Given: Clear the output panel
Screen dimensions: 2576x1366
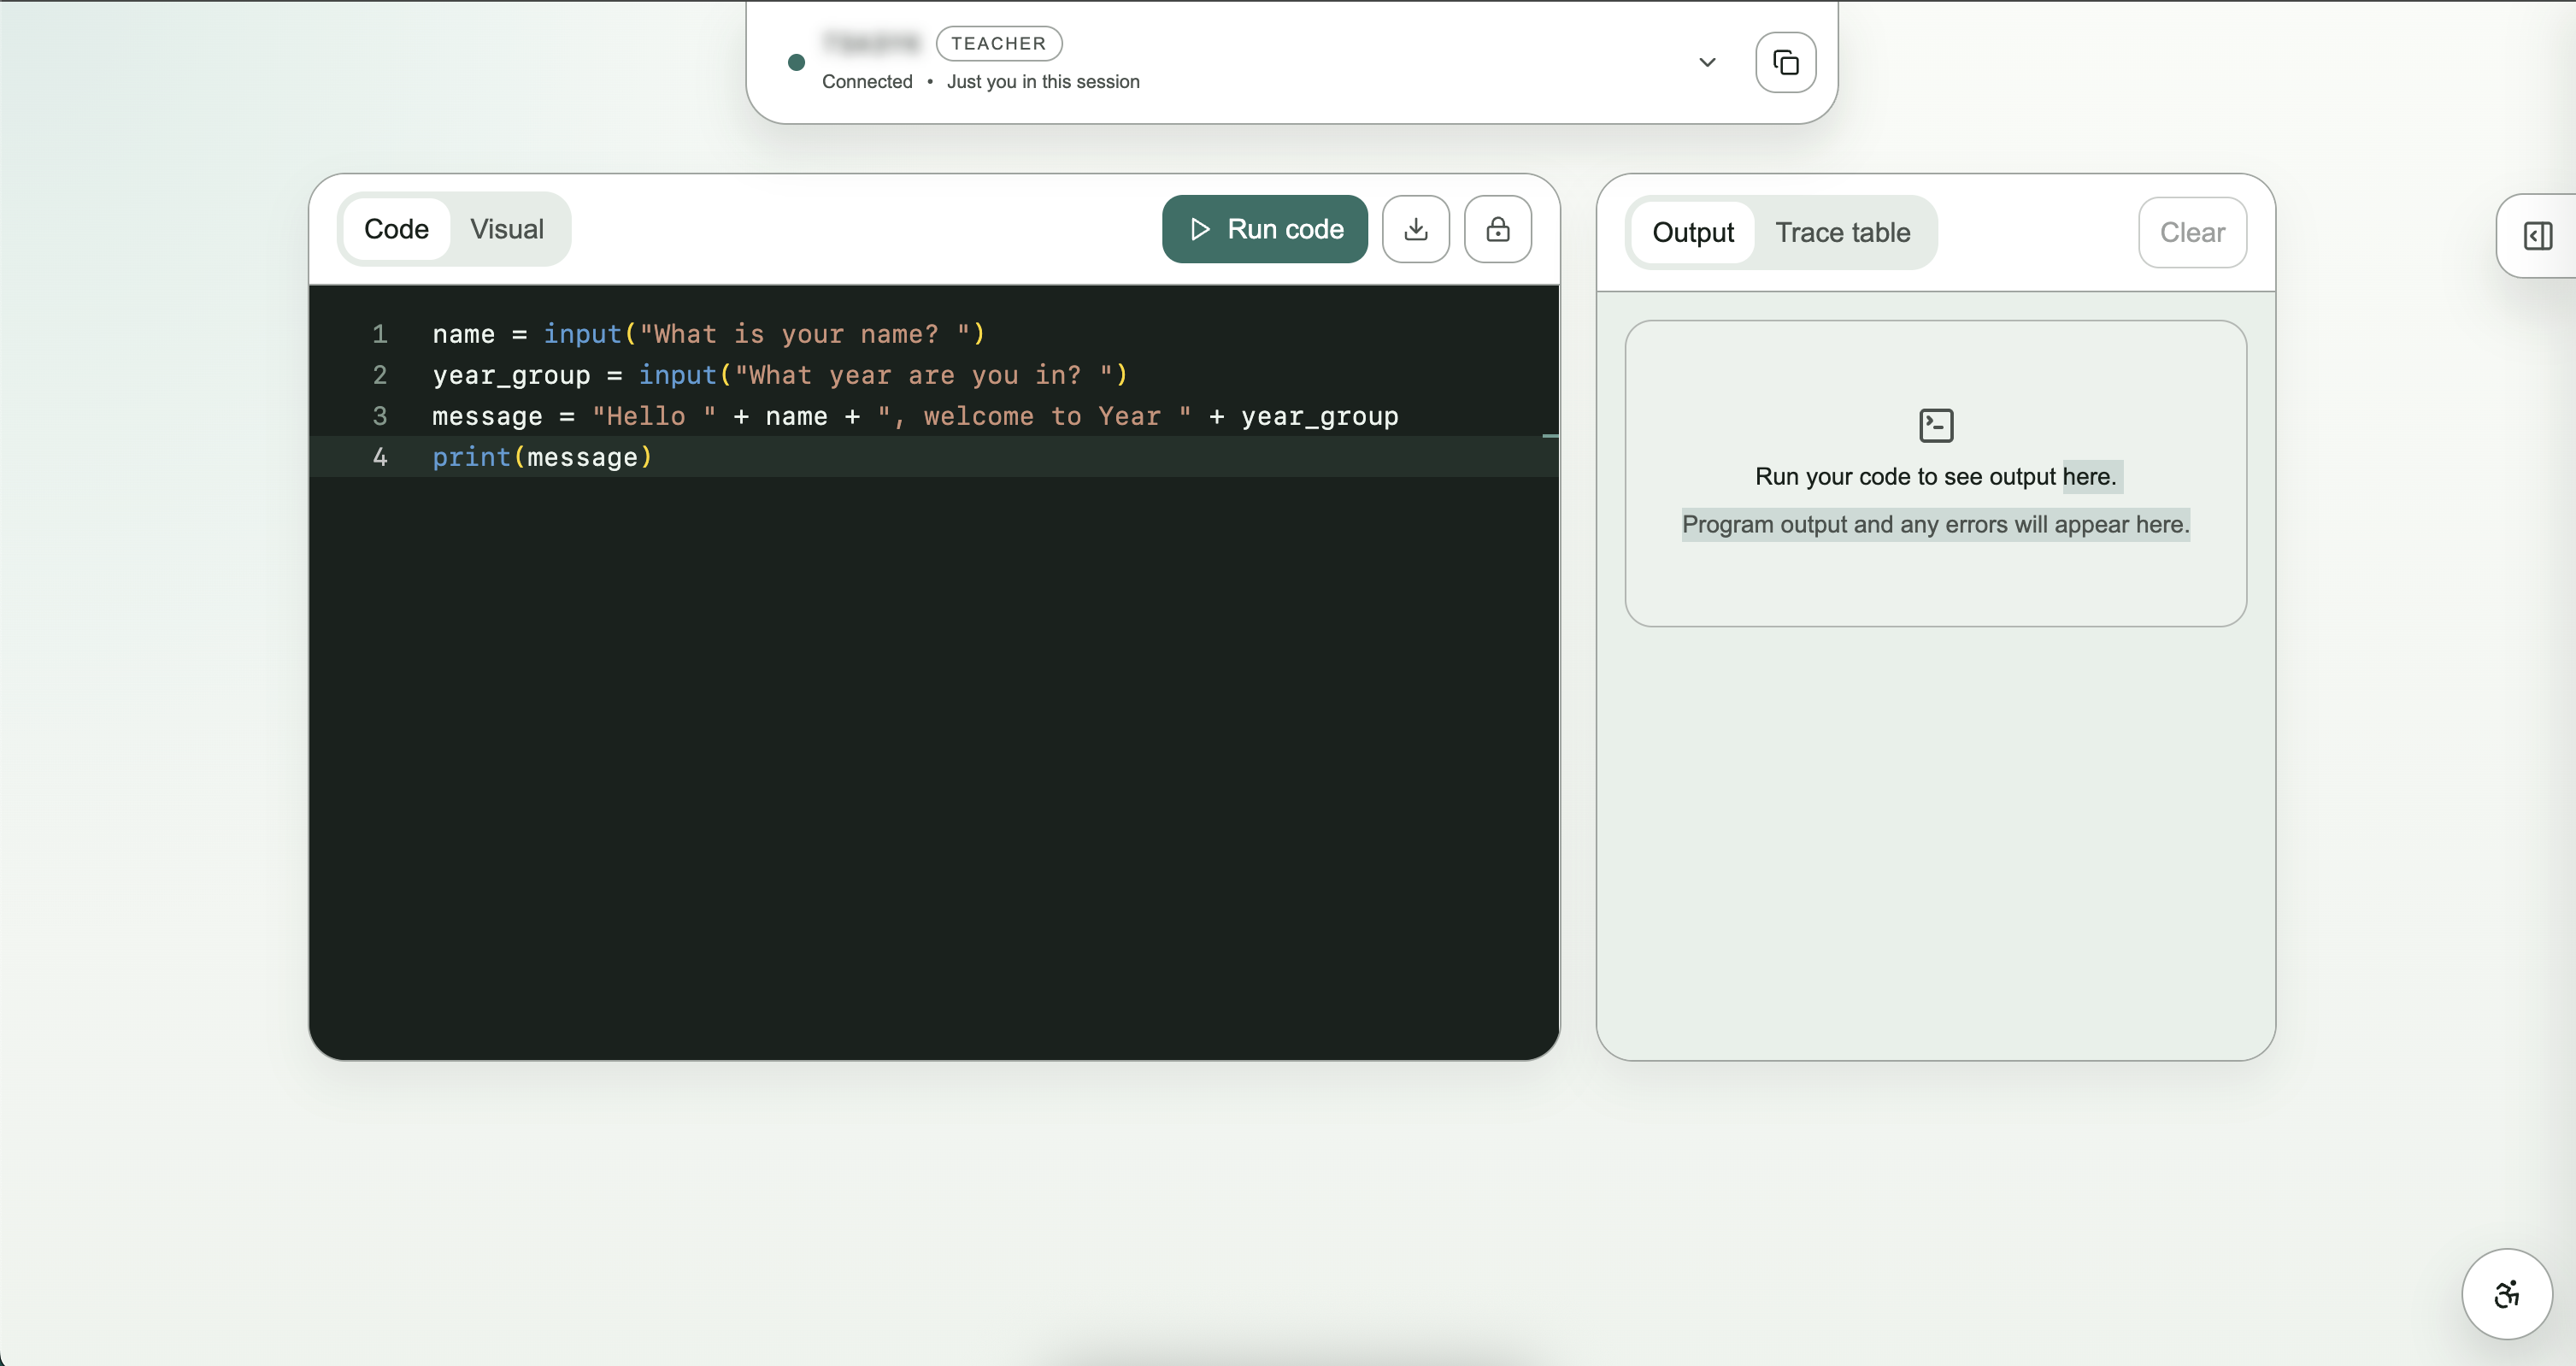Looking at the screenshot, I should pos(2191,232).
